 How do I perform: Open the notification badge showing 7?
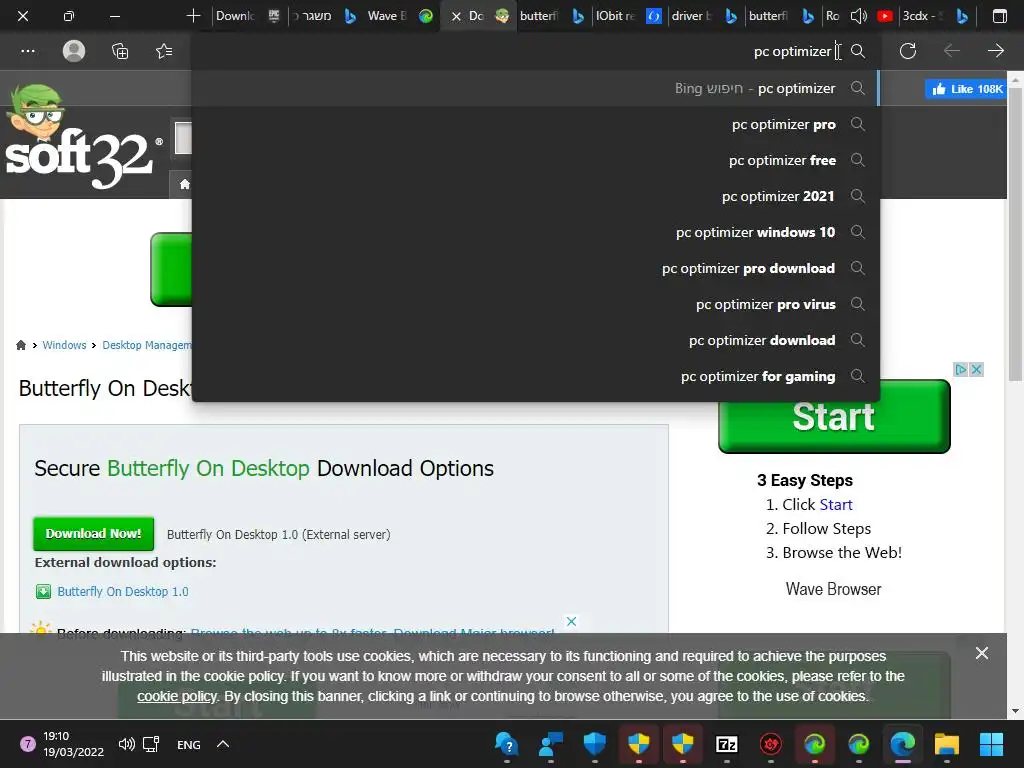(x=27, y=744)
